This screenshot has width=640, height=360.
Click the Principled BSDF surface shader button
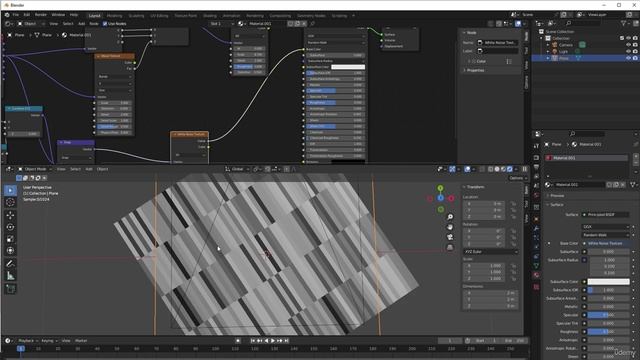tap(605, 214)
